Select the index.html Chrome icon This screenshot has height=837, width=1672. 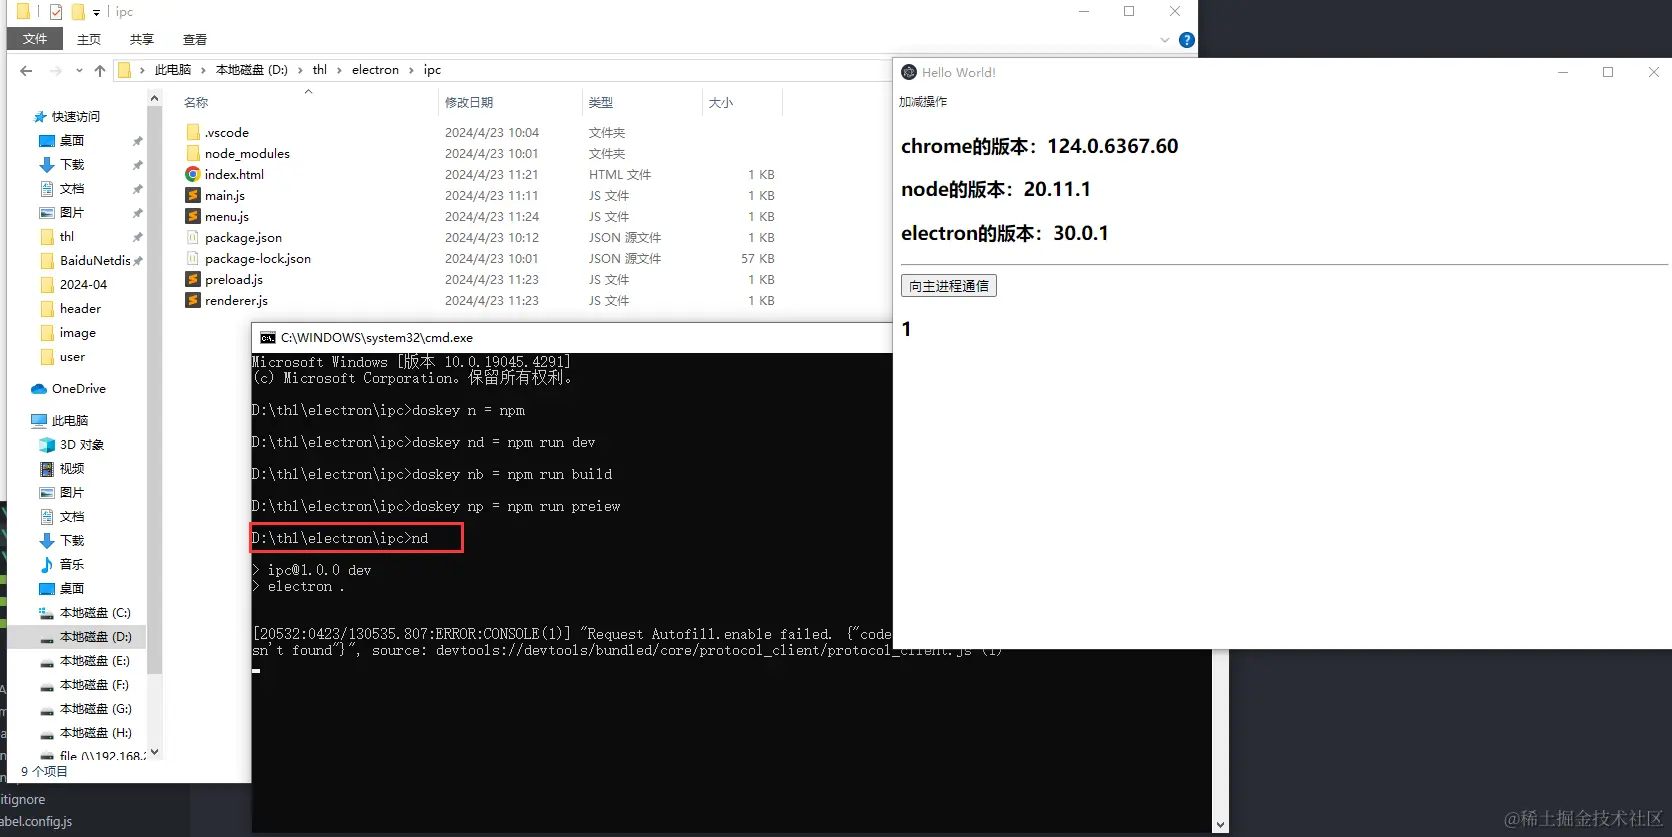[193, 174]
